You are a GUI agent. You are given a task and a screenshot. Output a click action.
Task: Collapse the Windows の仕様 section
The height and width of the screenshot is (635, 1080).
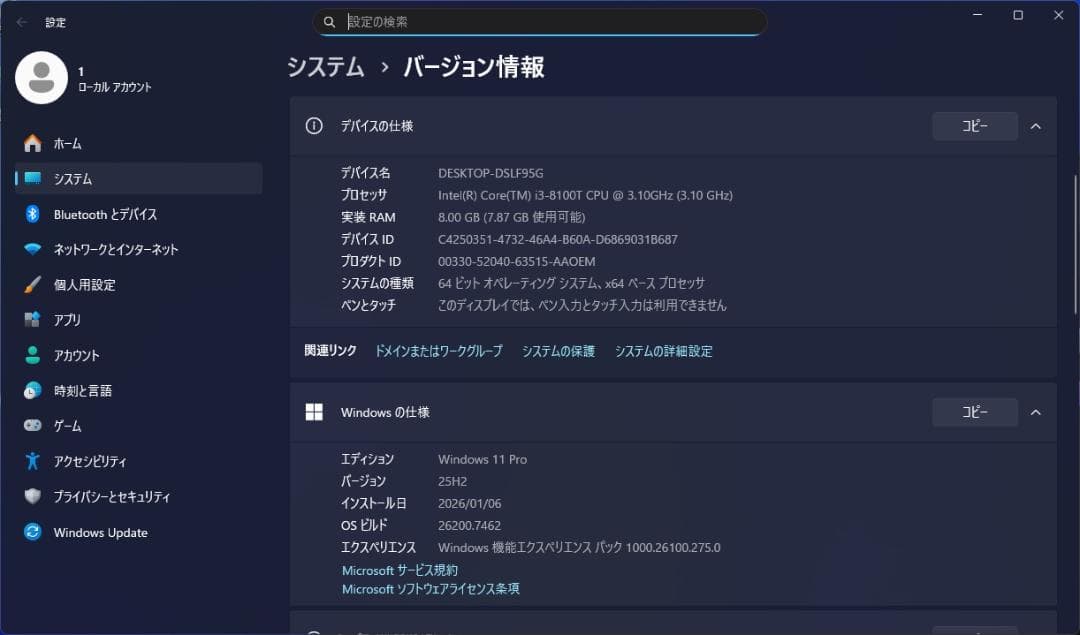(1034, 412)
